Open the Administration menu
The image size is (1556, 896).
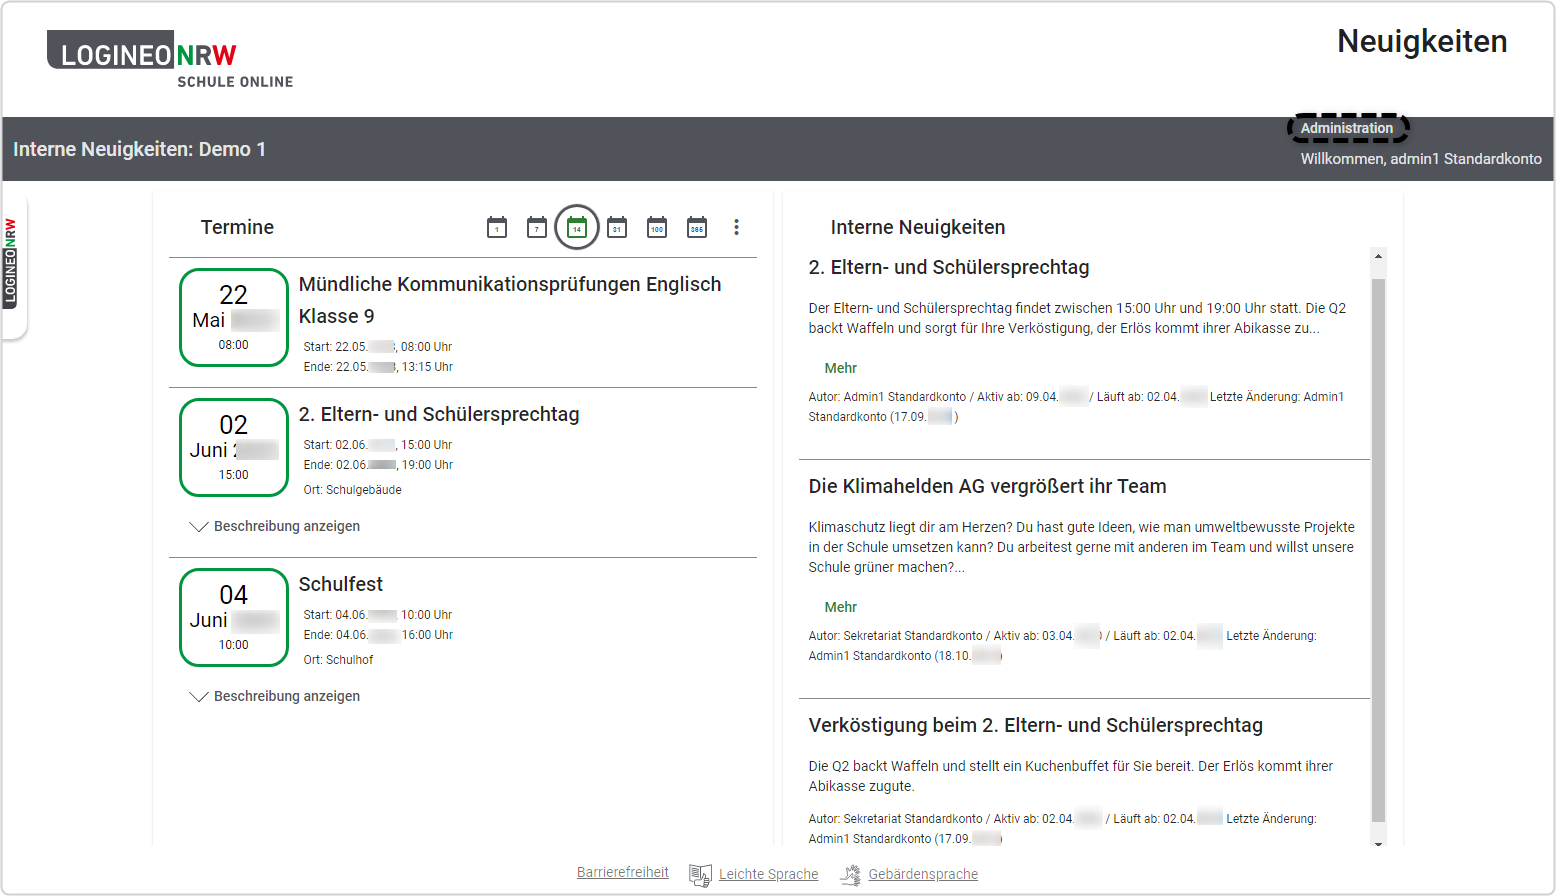point(1347,128)
